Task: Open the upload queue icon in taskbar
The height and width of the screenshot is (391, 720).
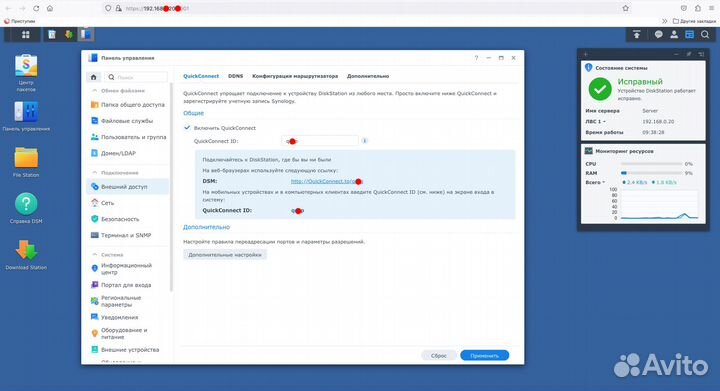Action: click(636, 34)
